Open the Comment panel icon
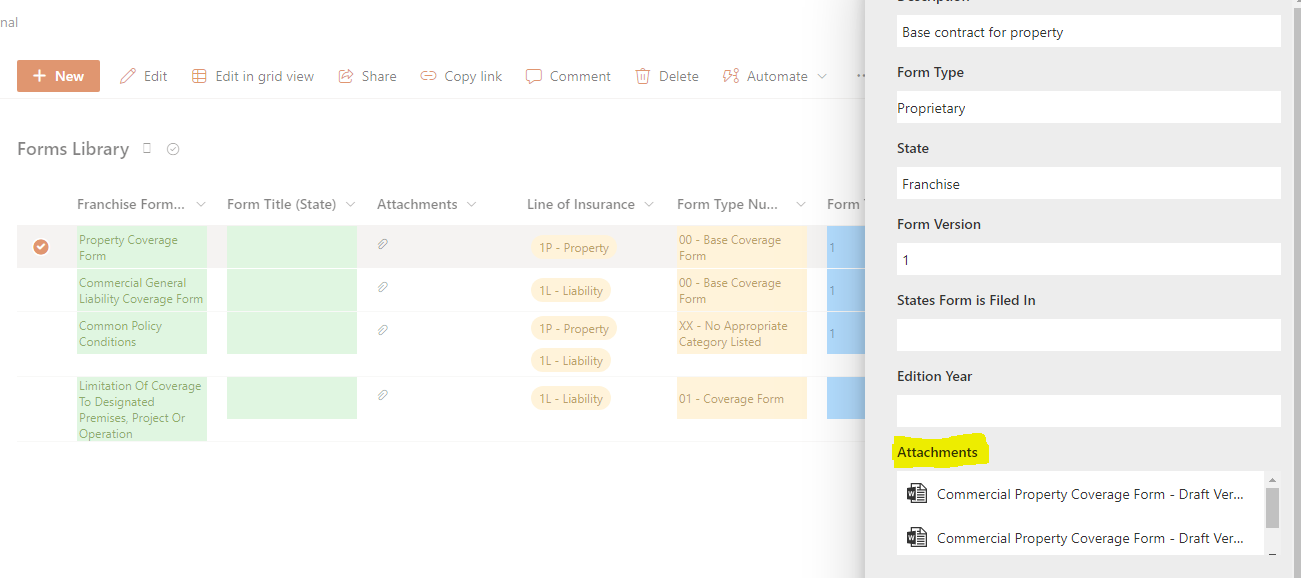Screen dimensions: 1301x578 (x=534, y=75)
